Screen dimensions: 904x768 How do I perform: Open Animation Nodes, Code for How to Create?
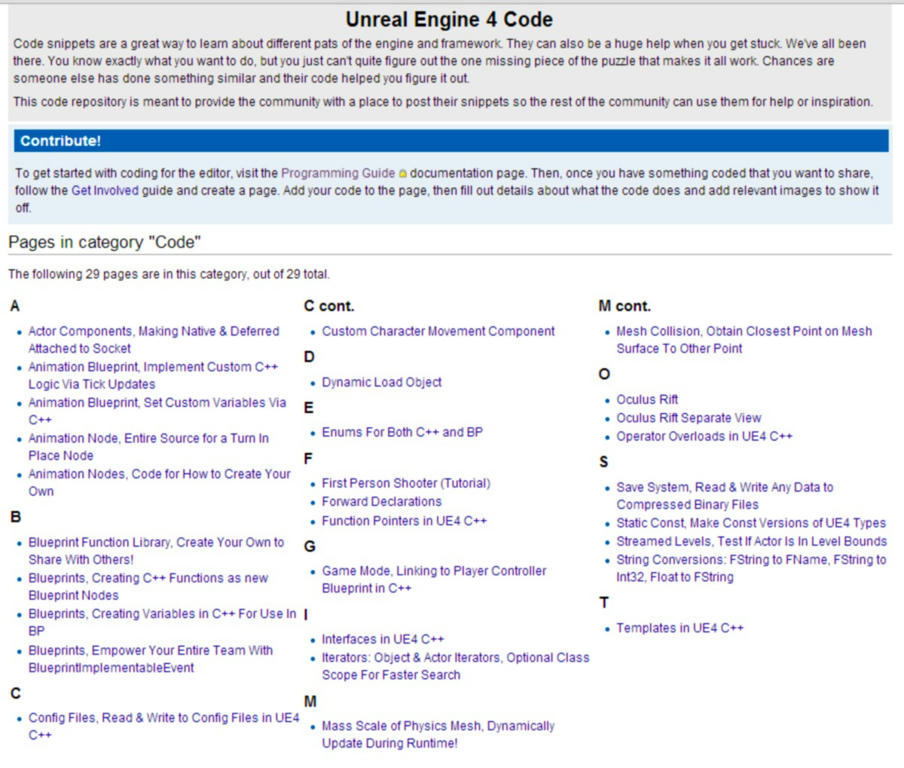160,483
